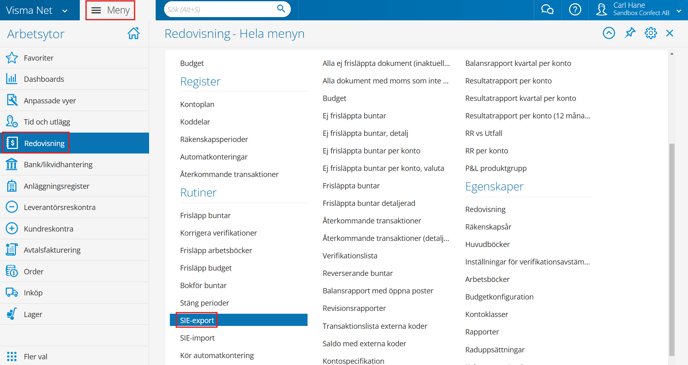Screen dimensions: 688x365
Task: Open Kontoplan under Register
Action: coord(197,104)
